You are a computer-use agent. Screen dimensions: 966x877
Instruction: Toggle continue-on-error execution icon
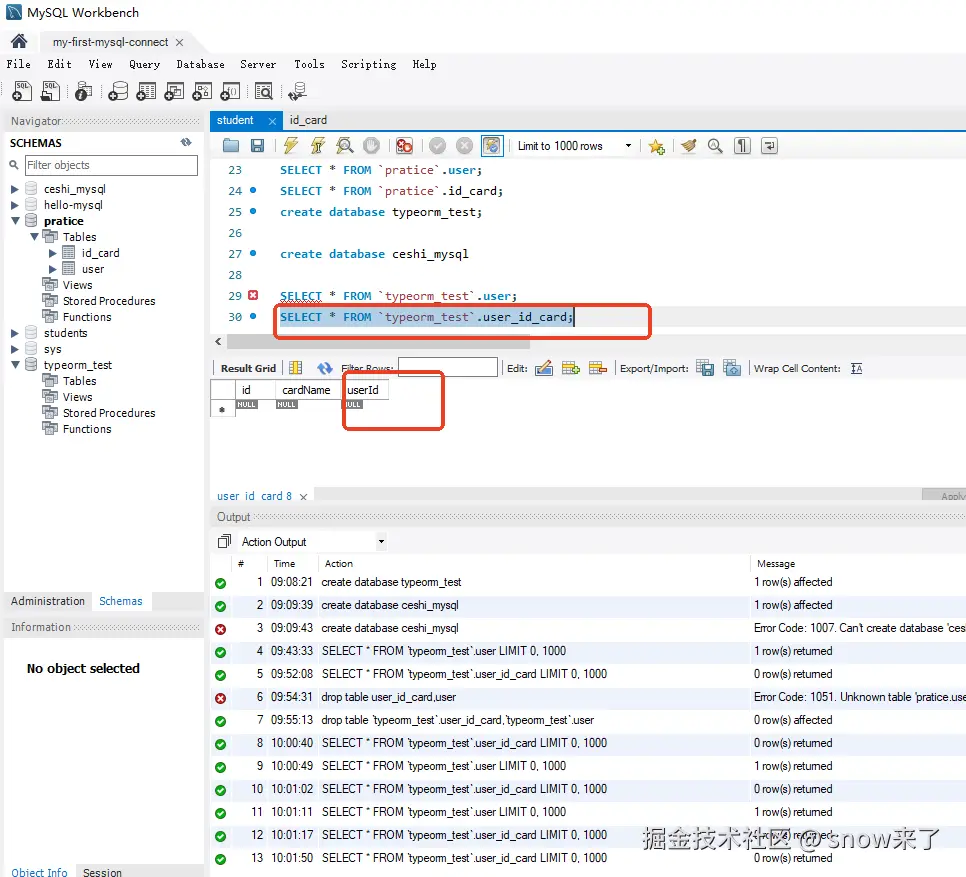(404, 146)
